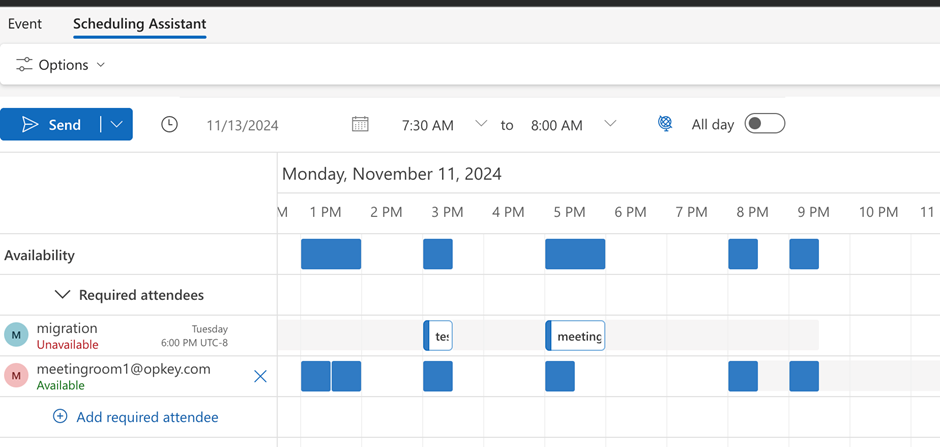Select the 1 PM busy block in Availability

tap(331, 254)
